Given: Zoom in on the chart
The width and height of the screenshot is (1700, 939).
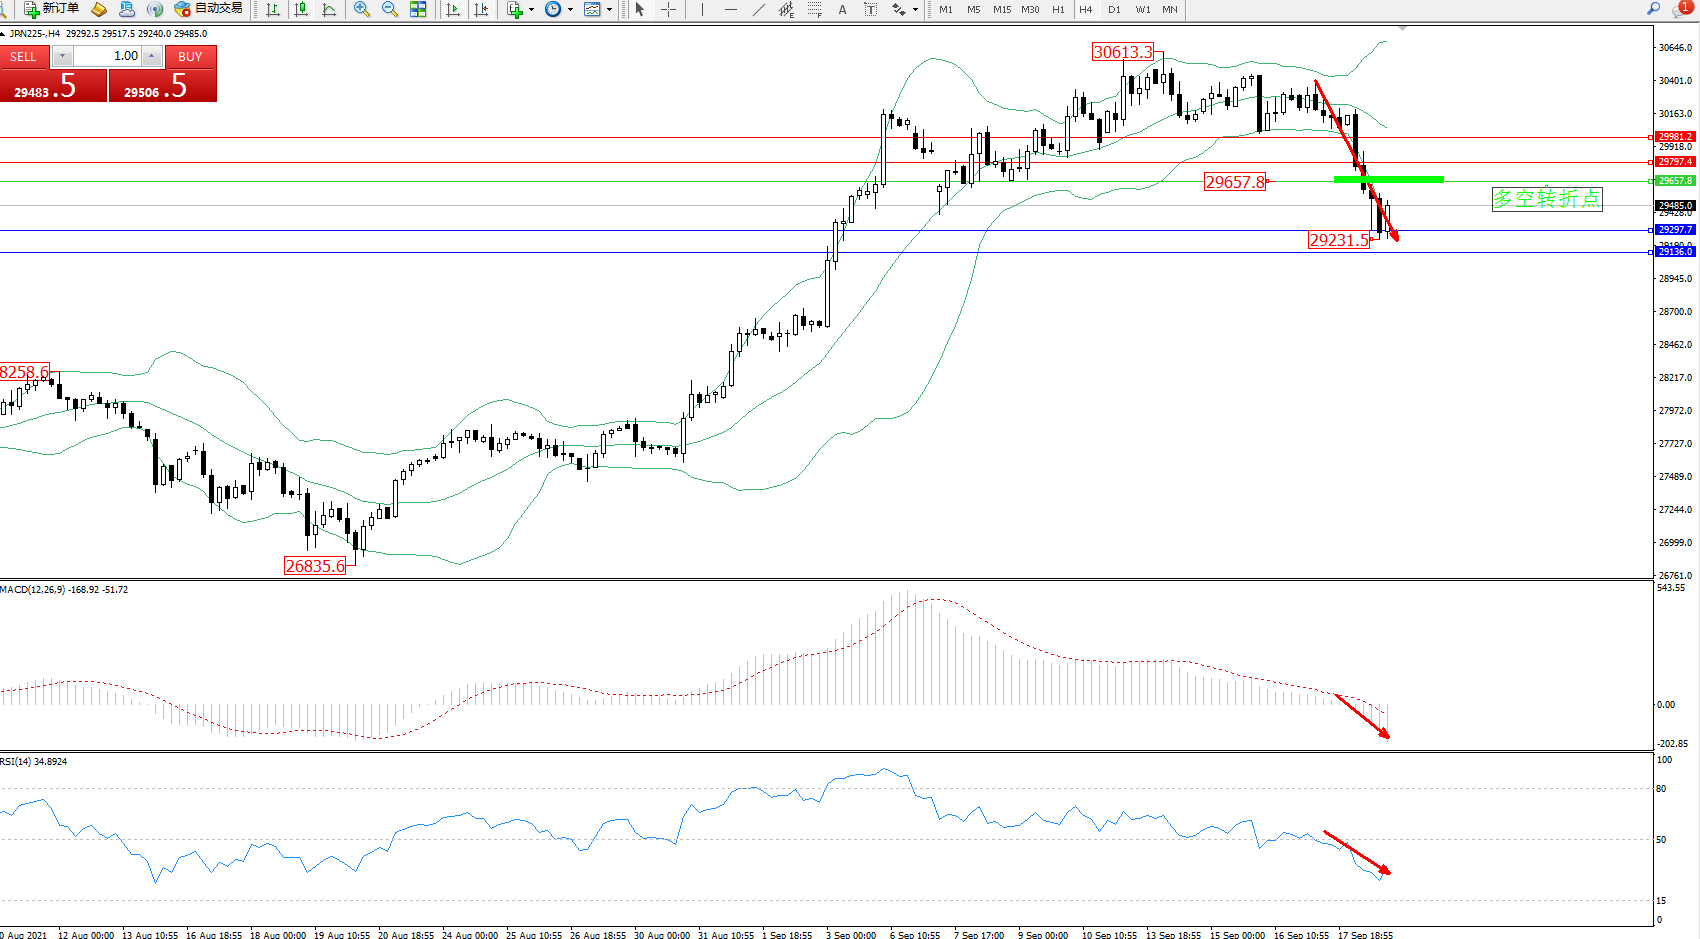Looking at the screenshot, I should (x=361, y=9).
